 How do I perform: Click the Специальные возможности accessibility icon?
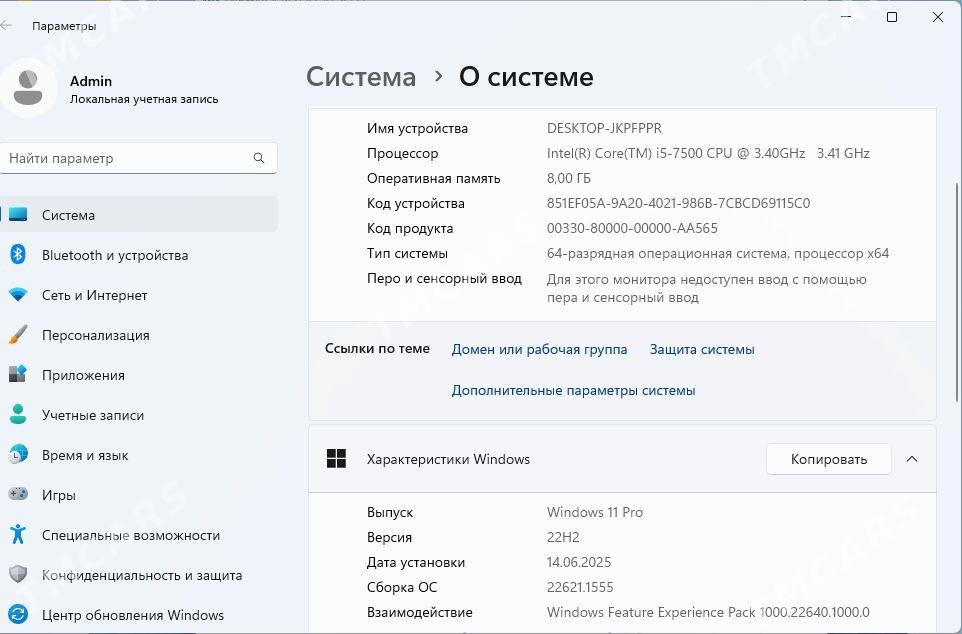point(18,535)
